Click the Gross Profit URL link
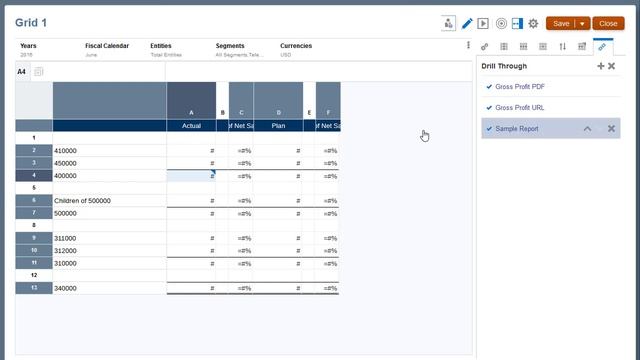This screenshot has width=640, height=360. pyautogui.click(x=520, y=108)
